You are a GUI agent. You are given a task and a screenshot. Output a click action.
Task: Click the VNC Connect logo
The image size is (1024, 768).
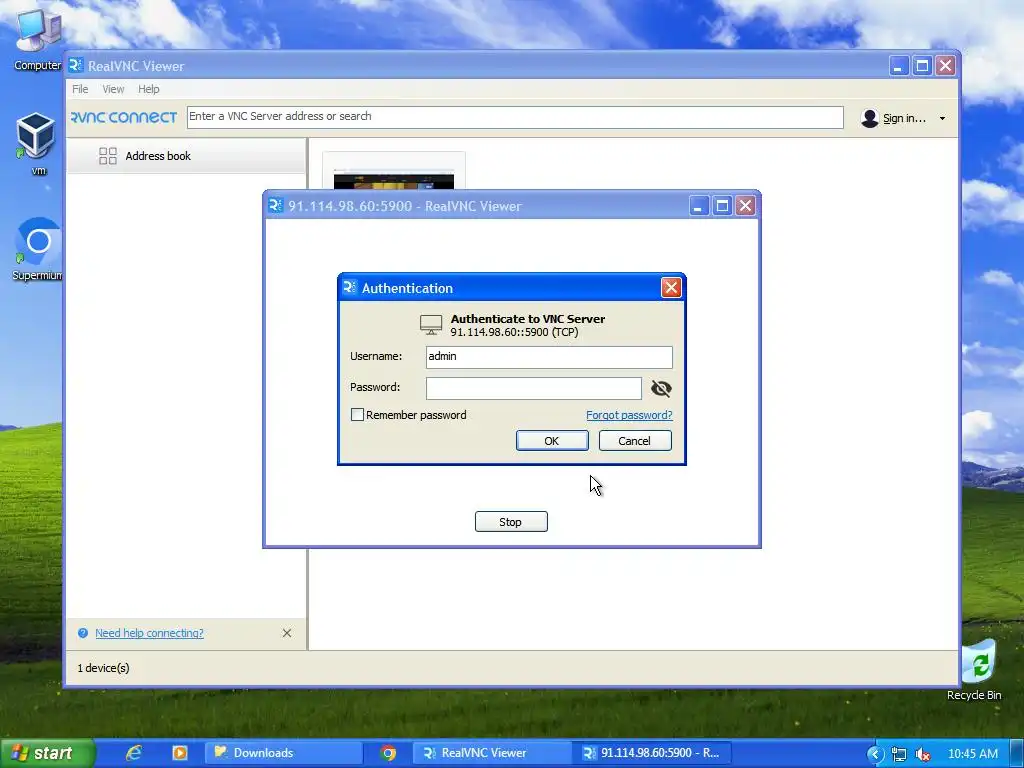click(123, 118)
